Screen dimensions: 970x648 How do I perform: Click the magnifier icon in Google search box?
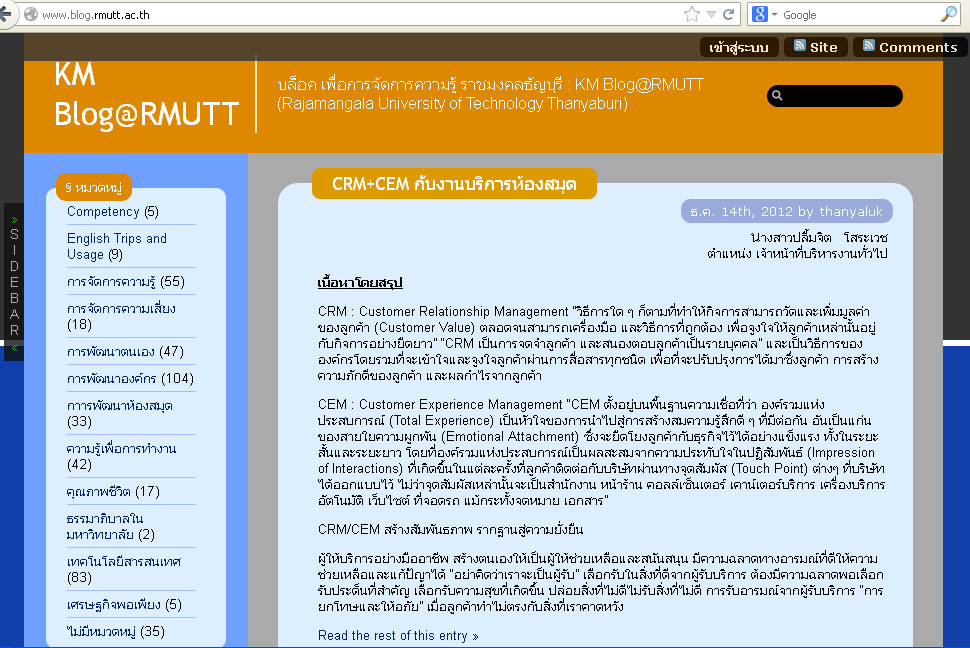[948, 14]
